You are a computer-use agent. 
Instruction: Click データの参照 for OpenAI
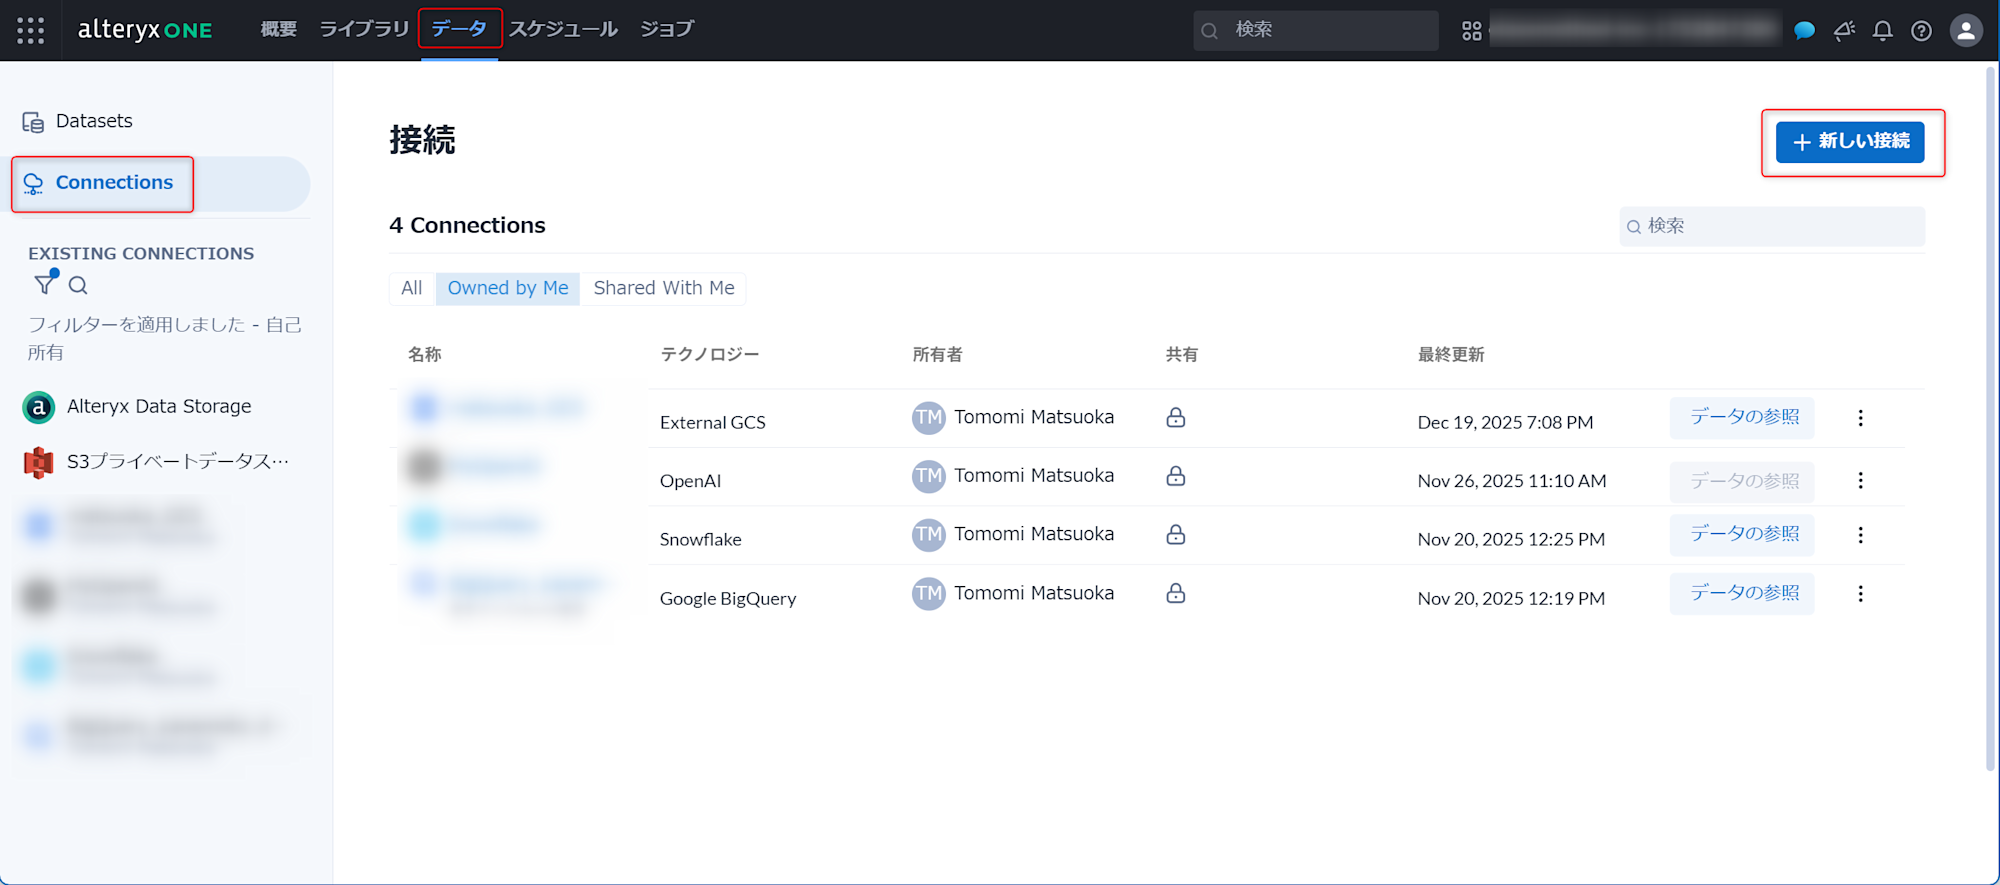[1743, 481]
